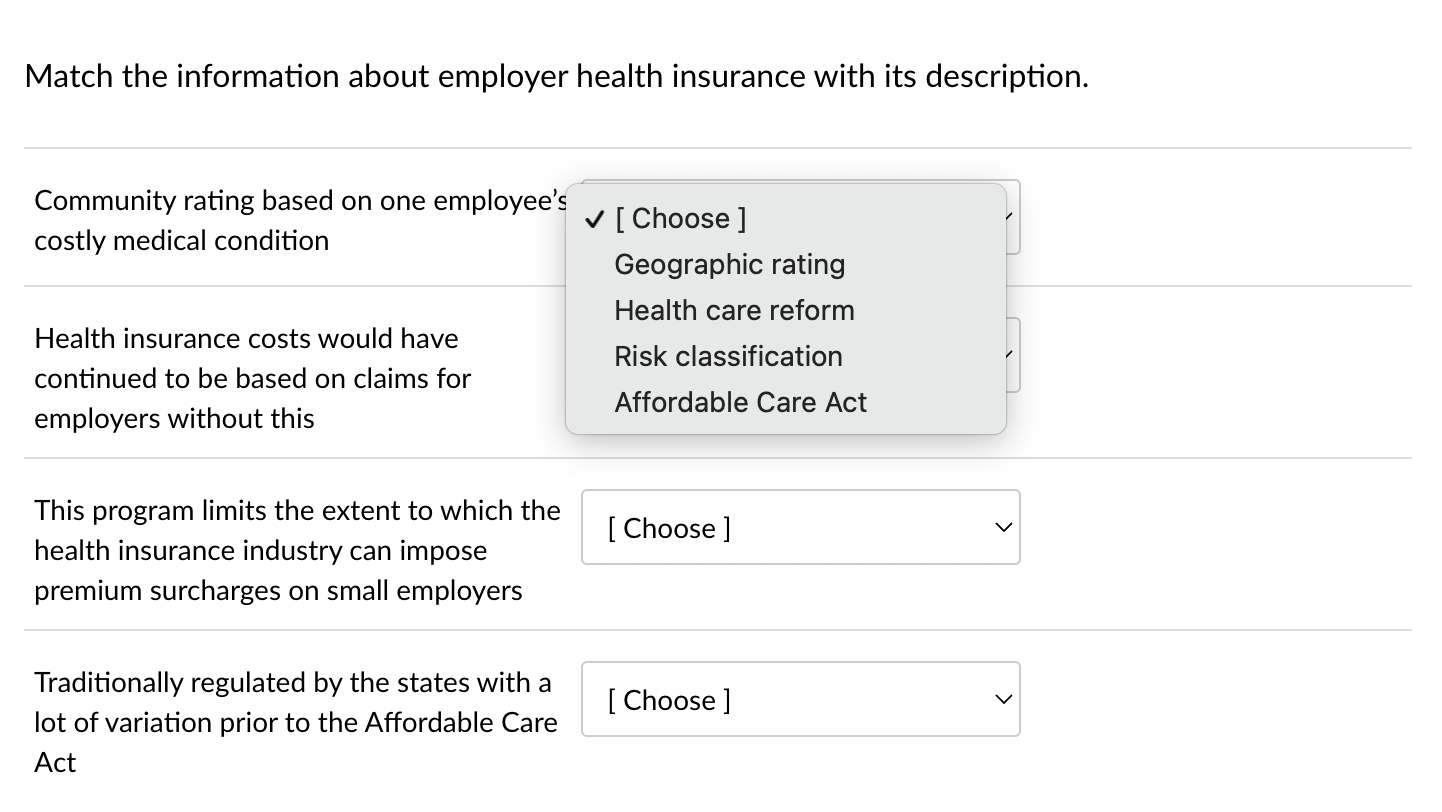Screen dimensions: 1442x812
Task: Click the chevron on the third question's dropdown
Action: pos(1001,527)
